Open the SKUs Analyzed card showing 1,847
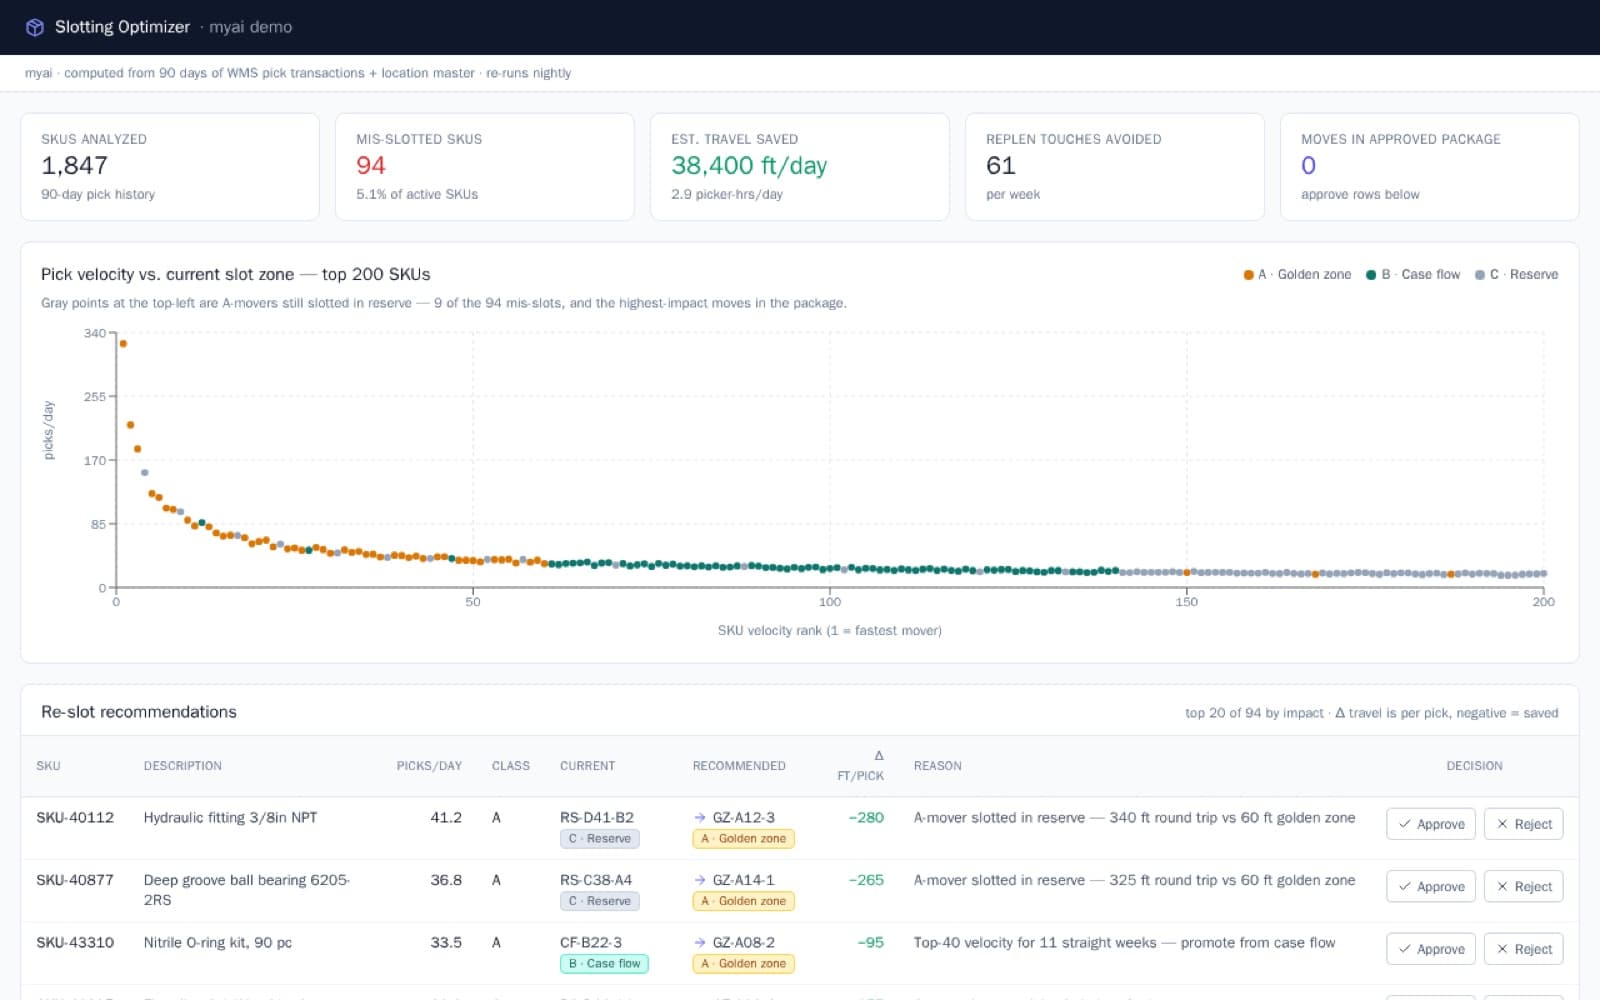Viewport: 1600px width, 1000px height. [x=170, y=166]
